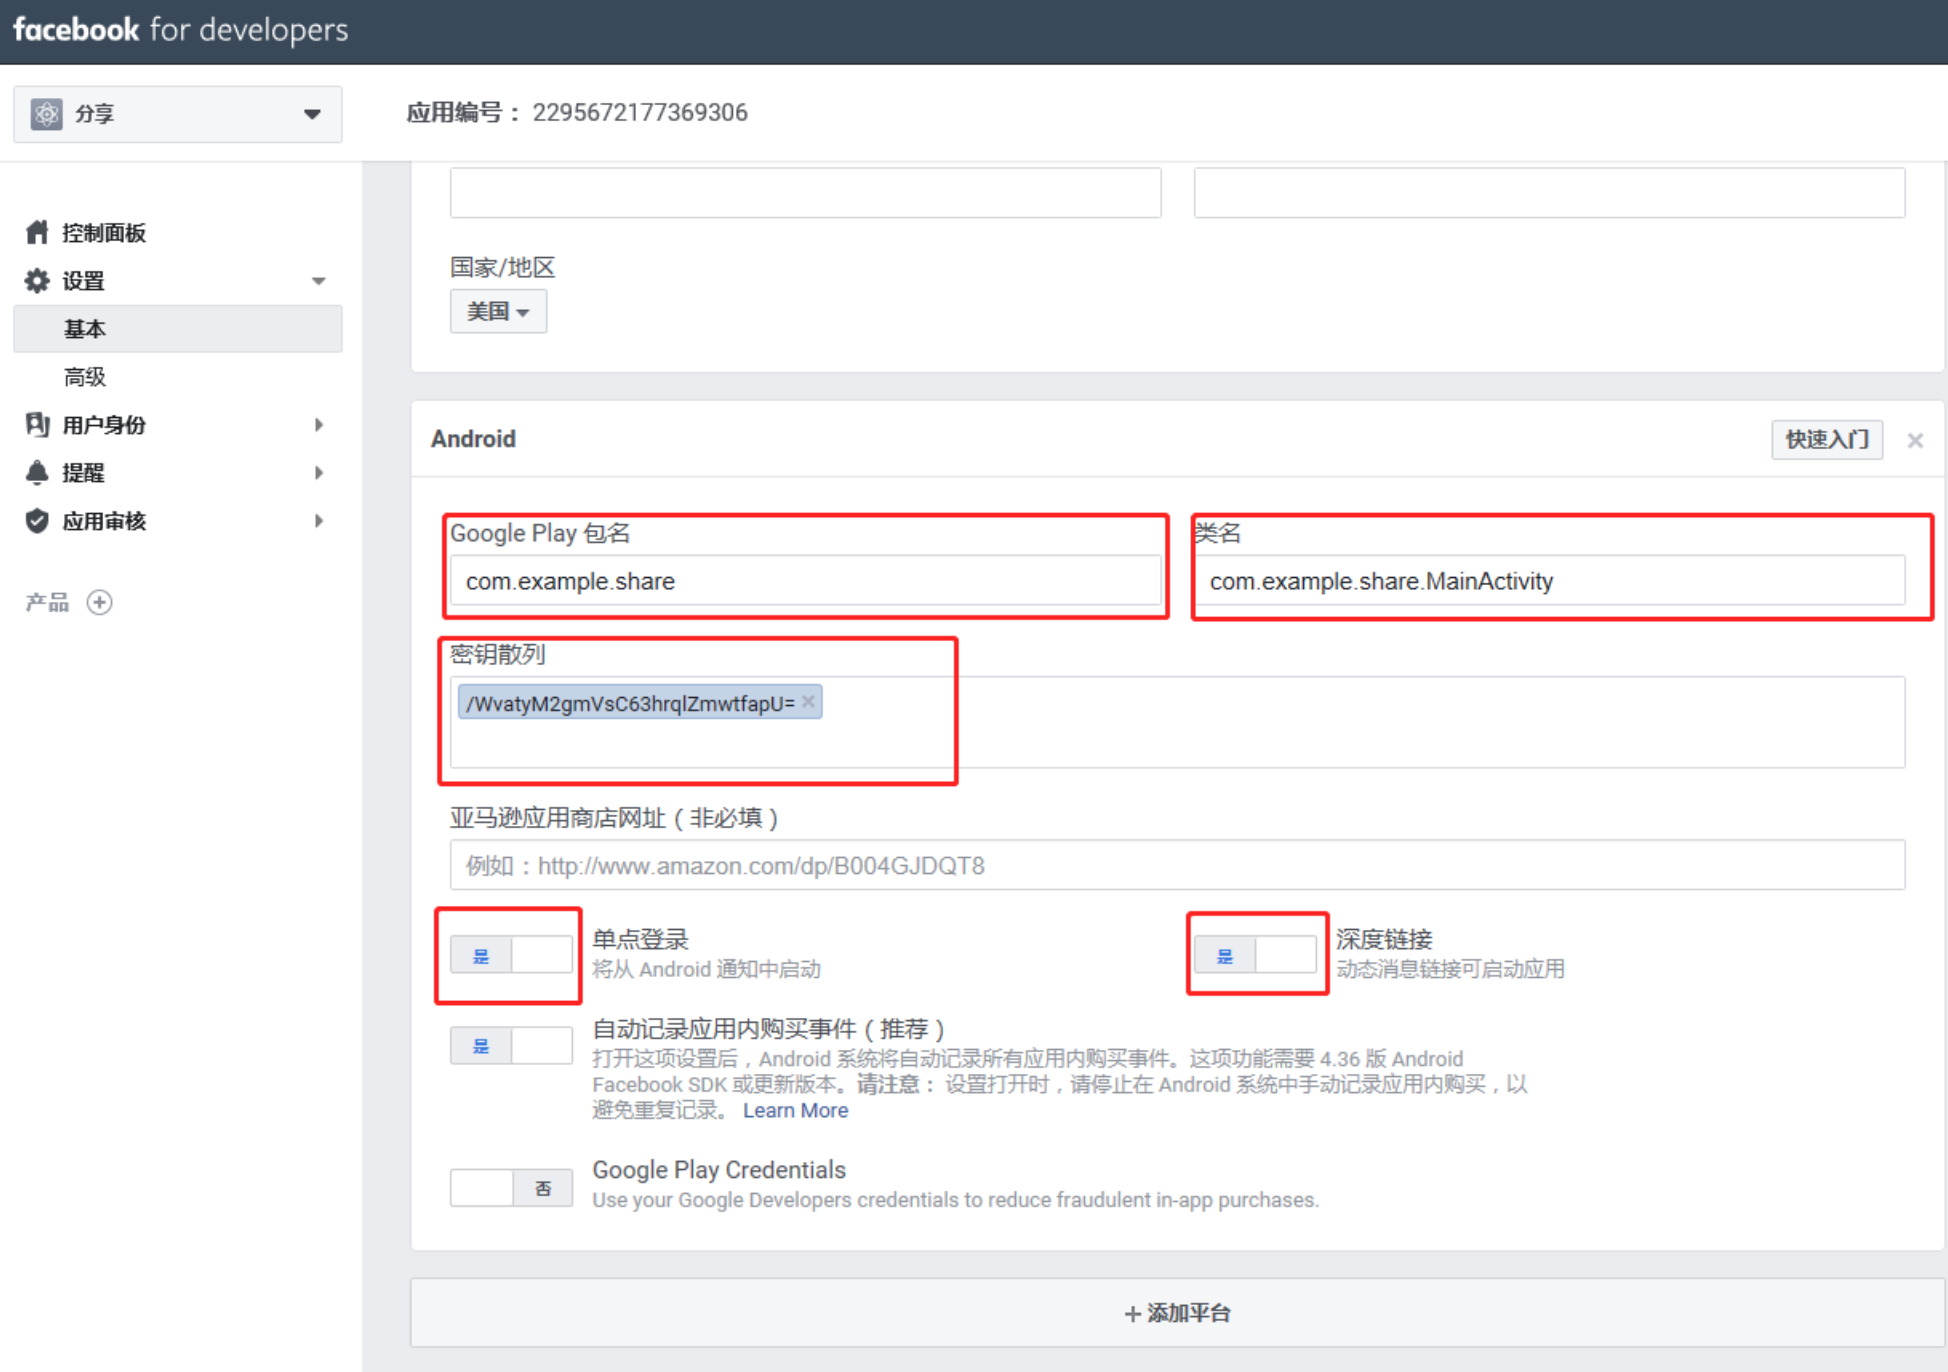Click the 分享 app icon
The image size is (1948, 1372).
[x=46, y=113]
